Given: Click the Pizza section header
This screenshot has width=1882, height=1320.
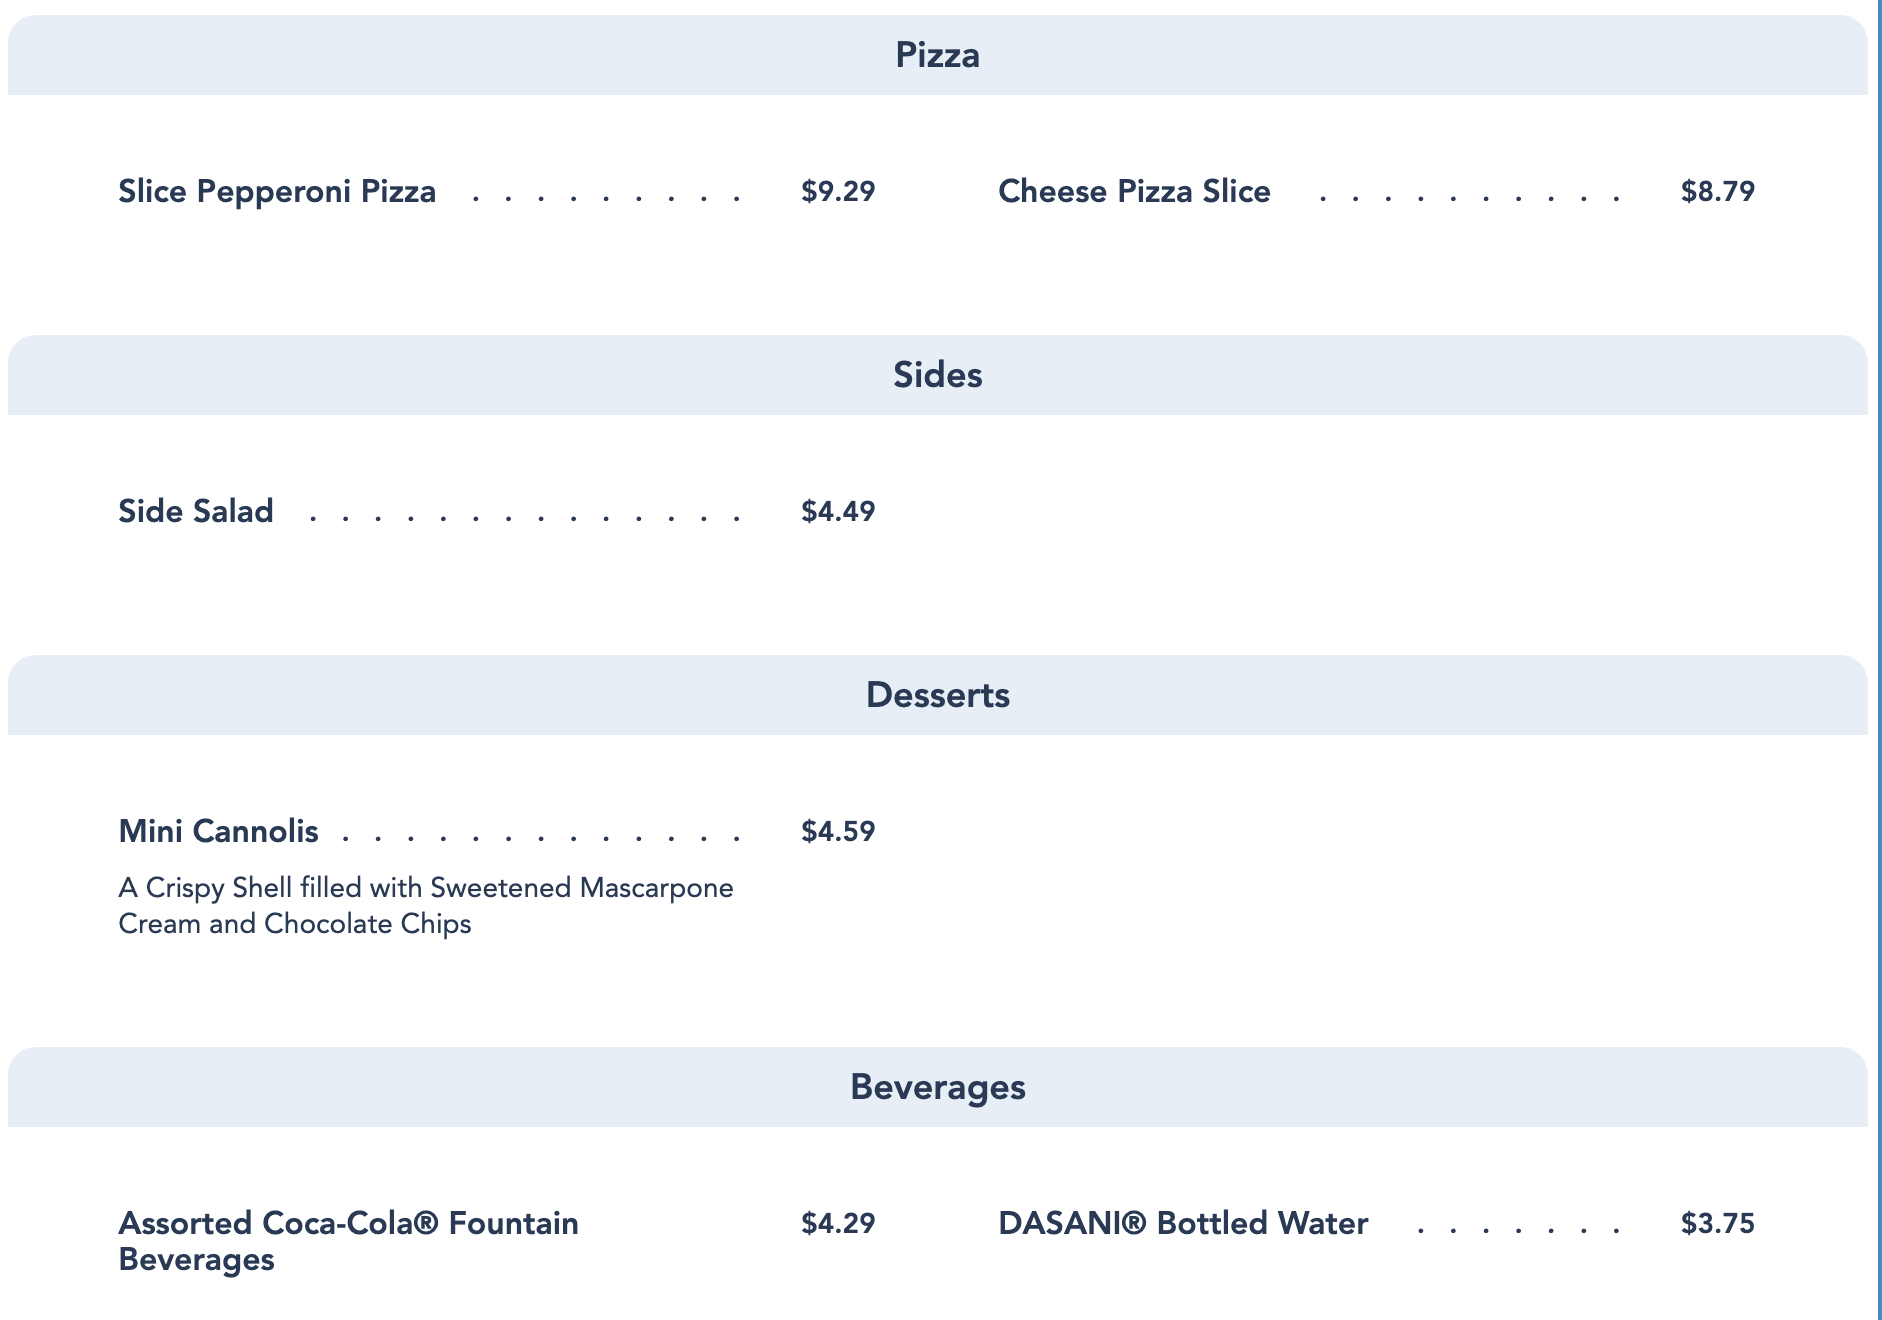Looking at the screenshot, I should pos(937,55).
